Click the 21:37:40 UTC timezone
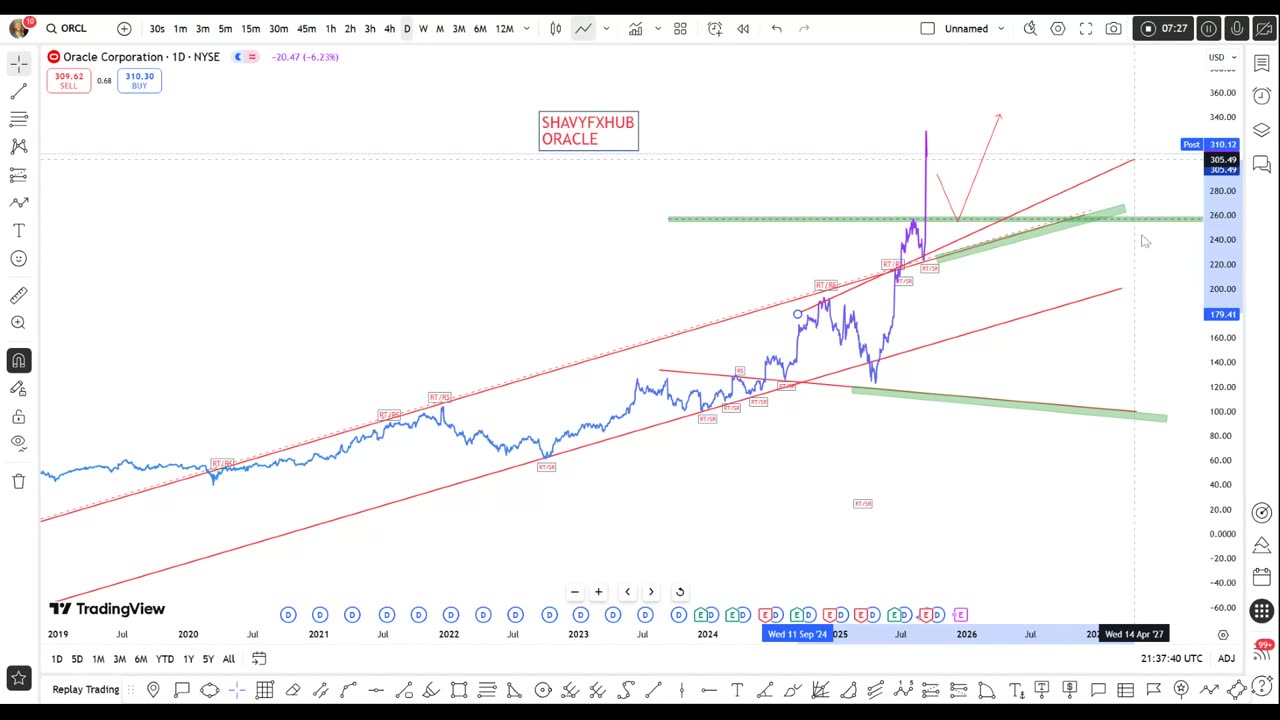The image size is (1280, 720). pos(1171,659)
